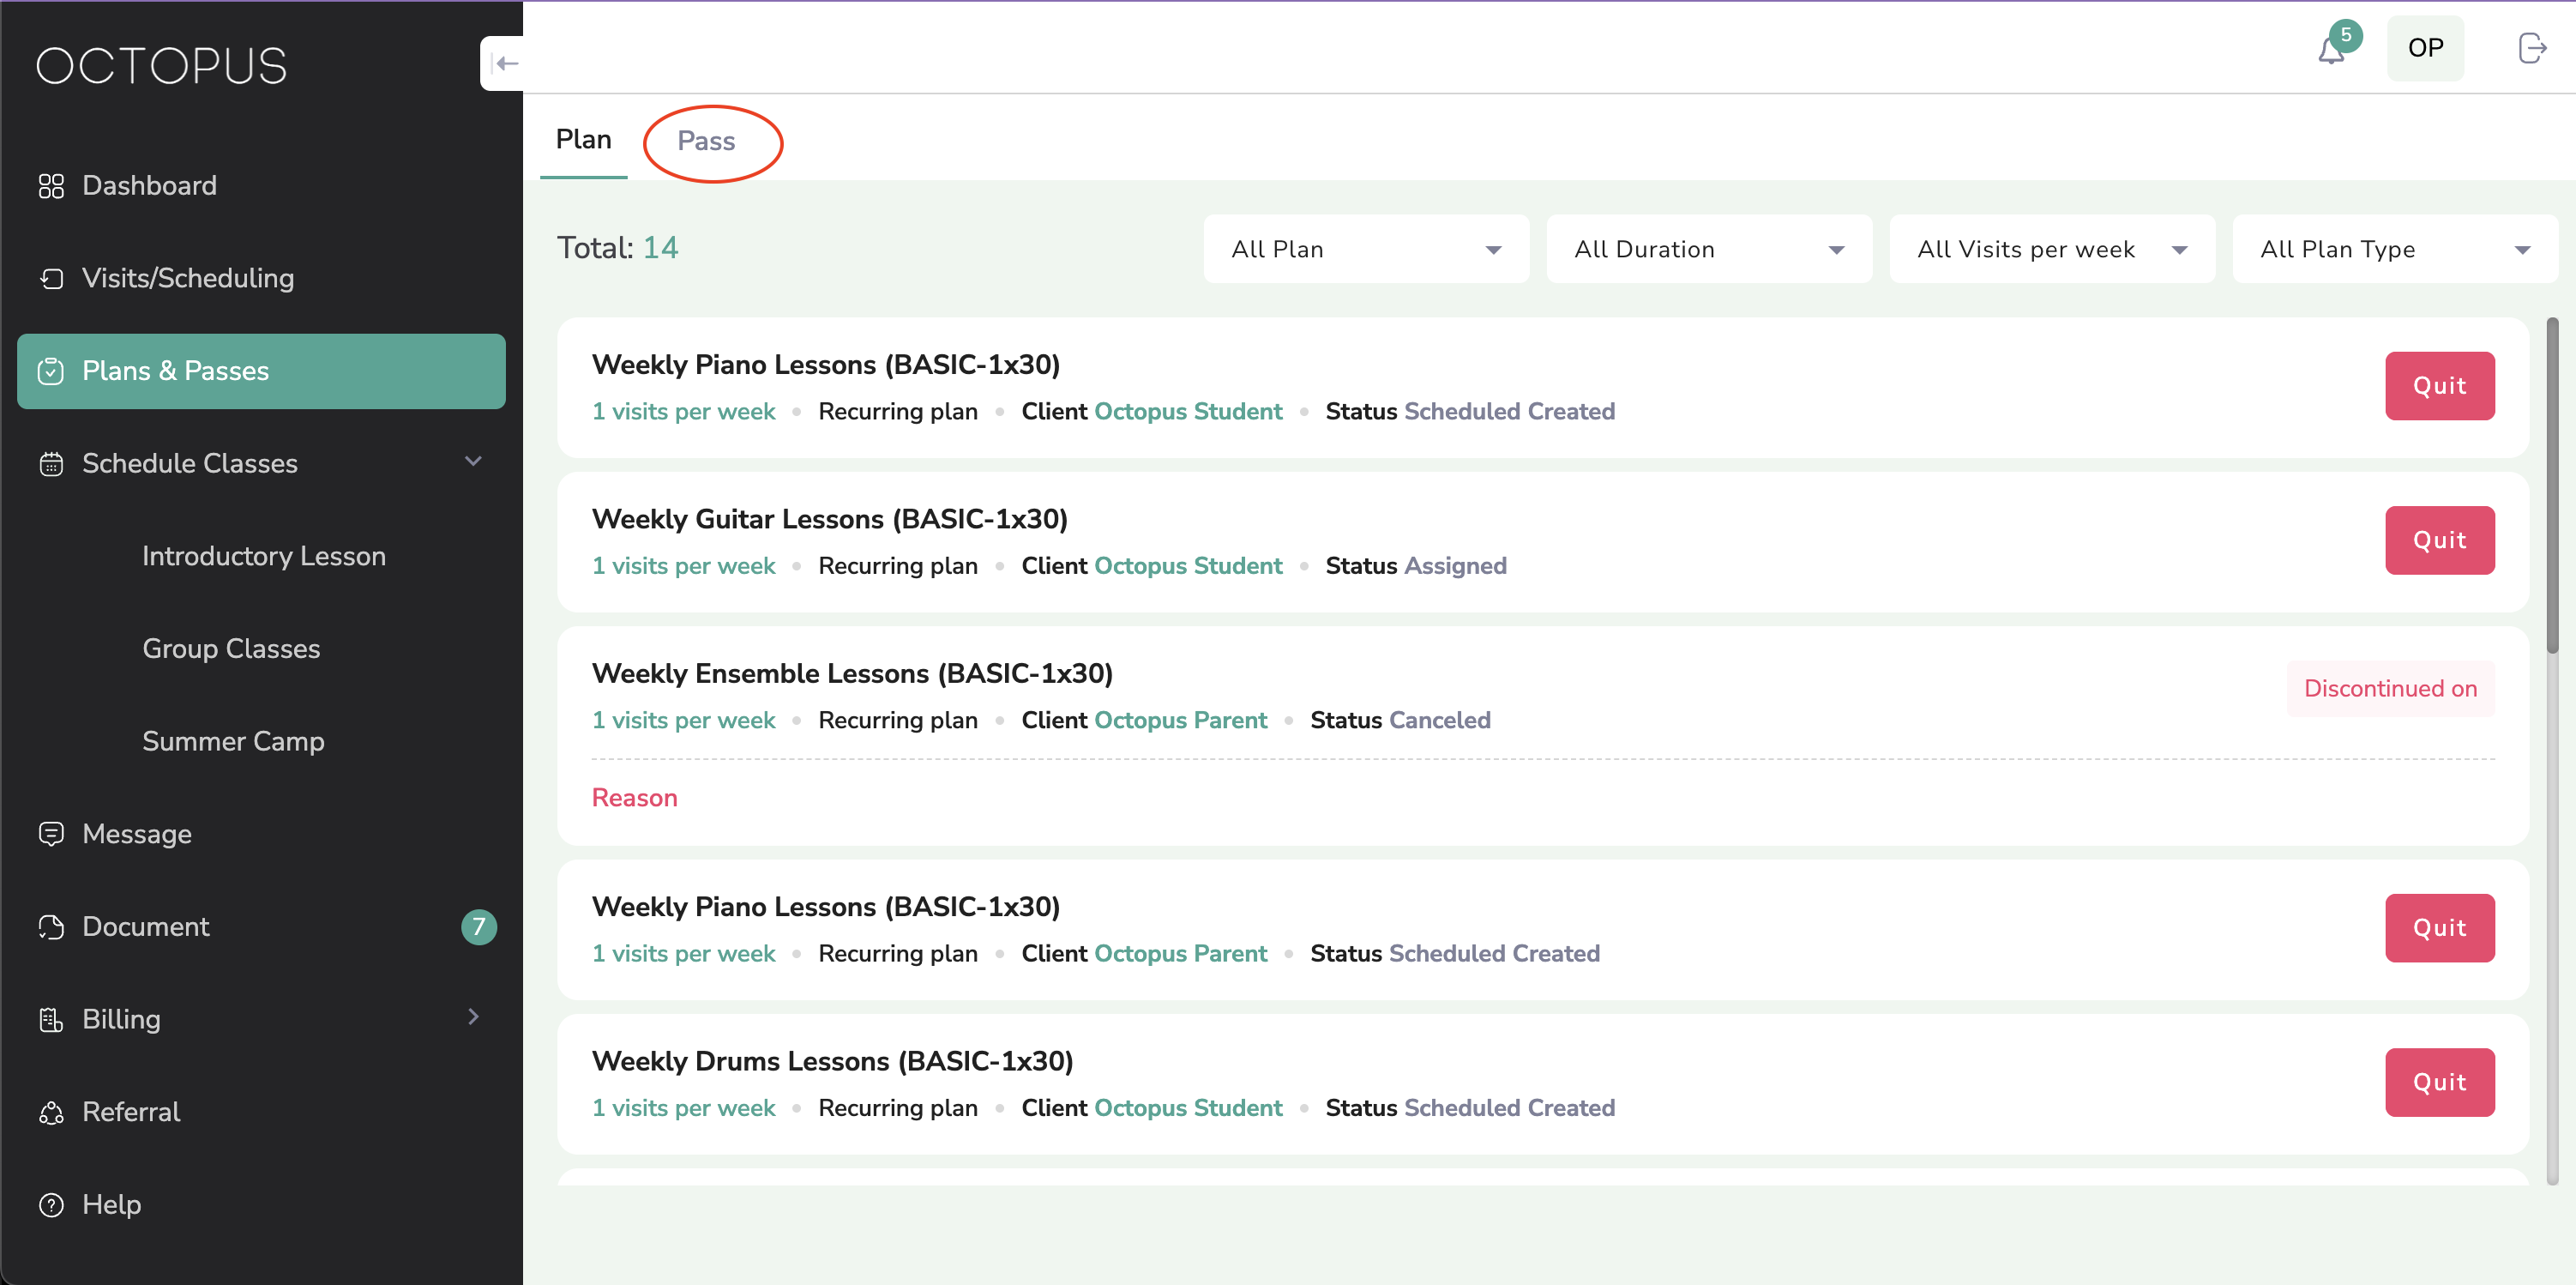The image size is (2576, 1285).
Task: Click the logout icon in header
Action: [2531, 48]
